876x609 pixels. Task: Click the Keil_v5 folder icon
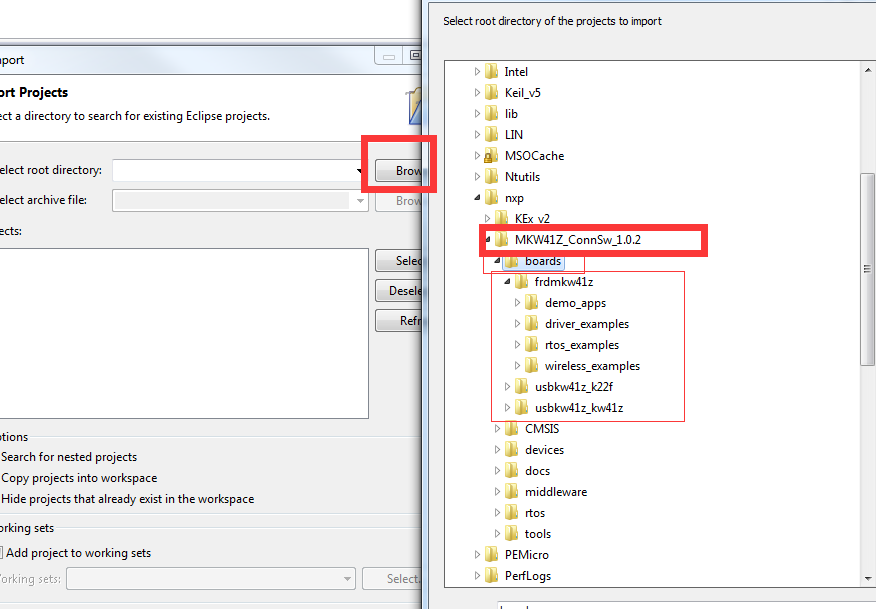tap(492, 93)
